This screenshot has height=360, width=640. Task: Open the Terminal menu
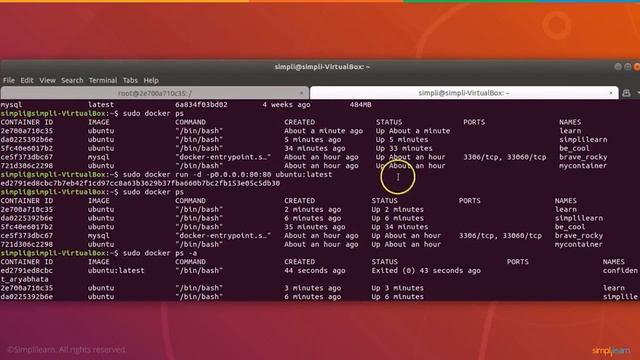103,80
